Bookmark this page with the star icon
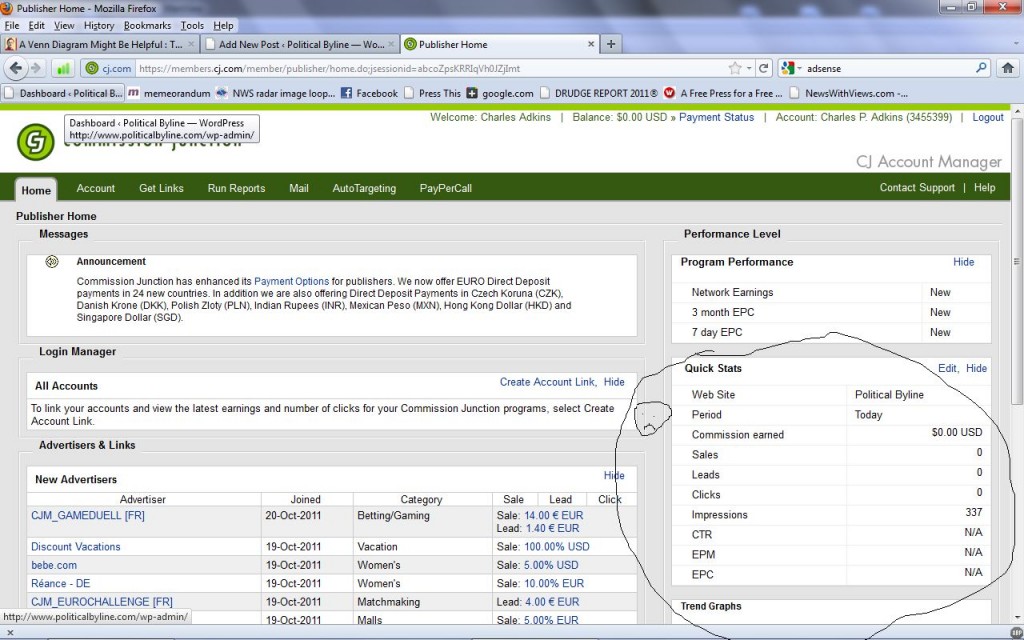This screenshot has height=640, width=1024. (735, 68)
